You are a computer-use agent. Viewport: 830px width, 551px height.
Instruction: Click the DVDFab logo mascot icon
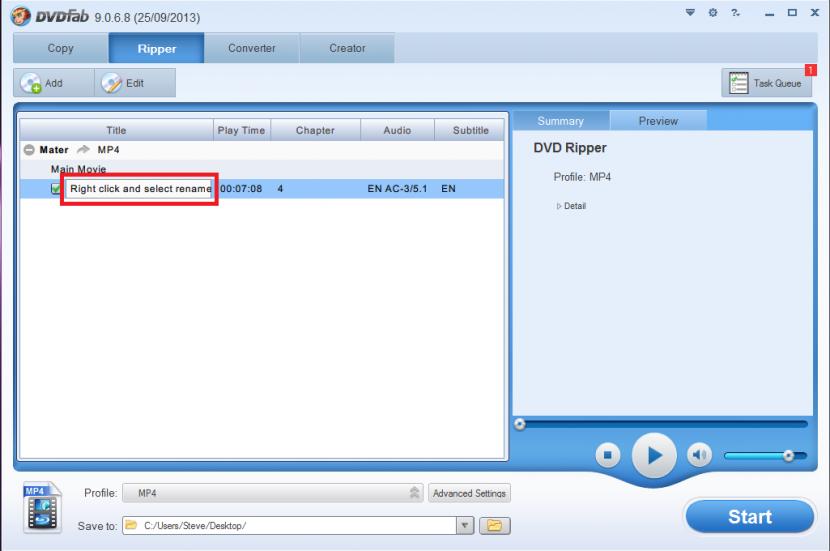21,15
